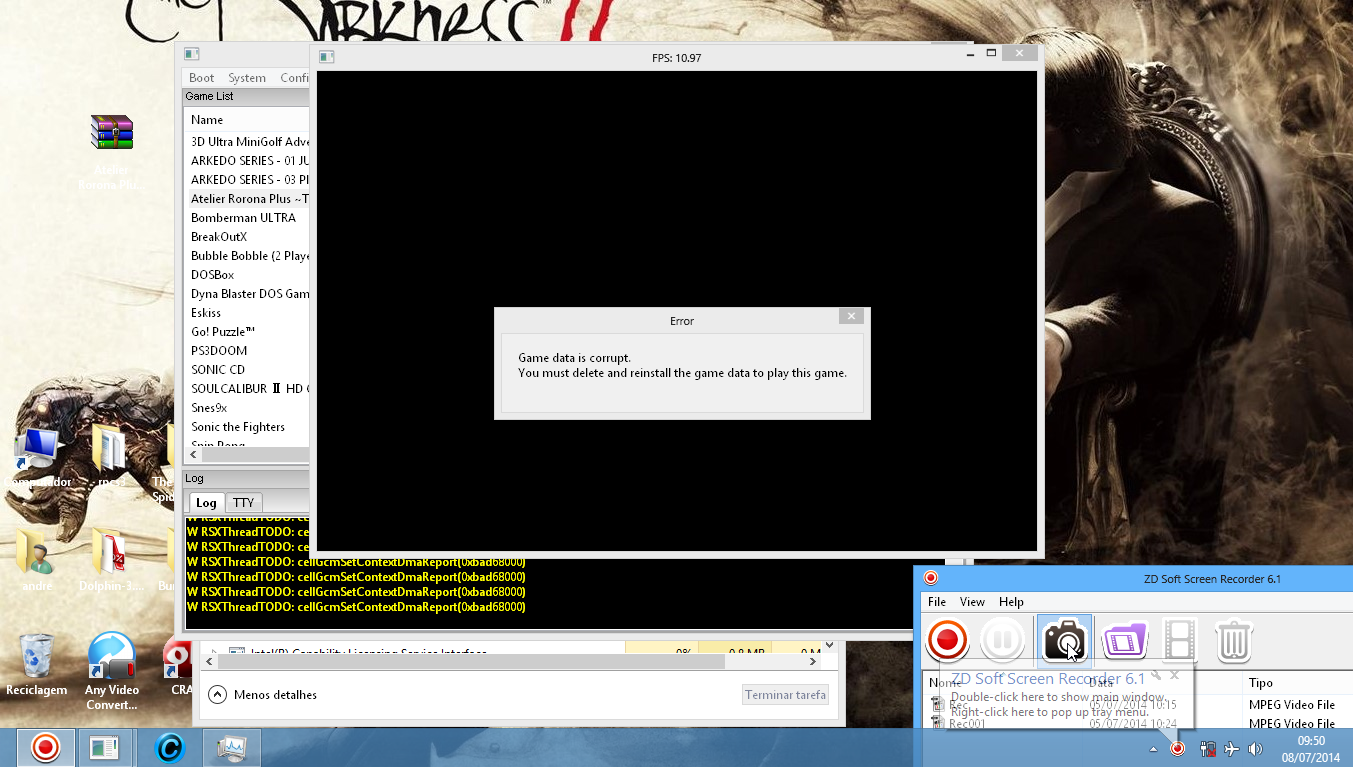The height and width of the screenshot is (767, 1353).
Task: Click the camera screenshot icon
Action: (x=1064, y=640)
